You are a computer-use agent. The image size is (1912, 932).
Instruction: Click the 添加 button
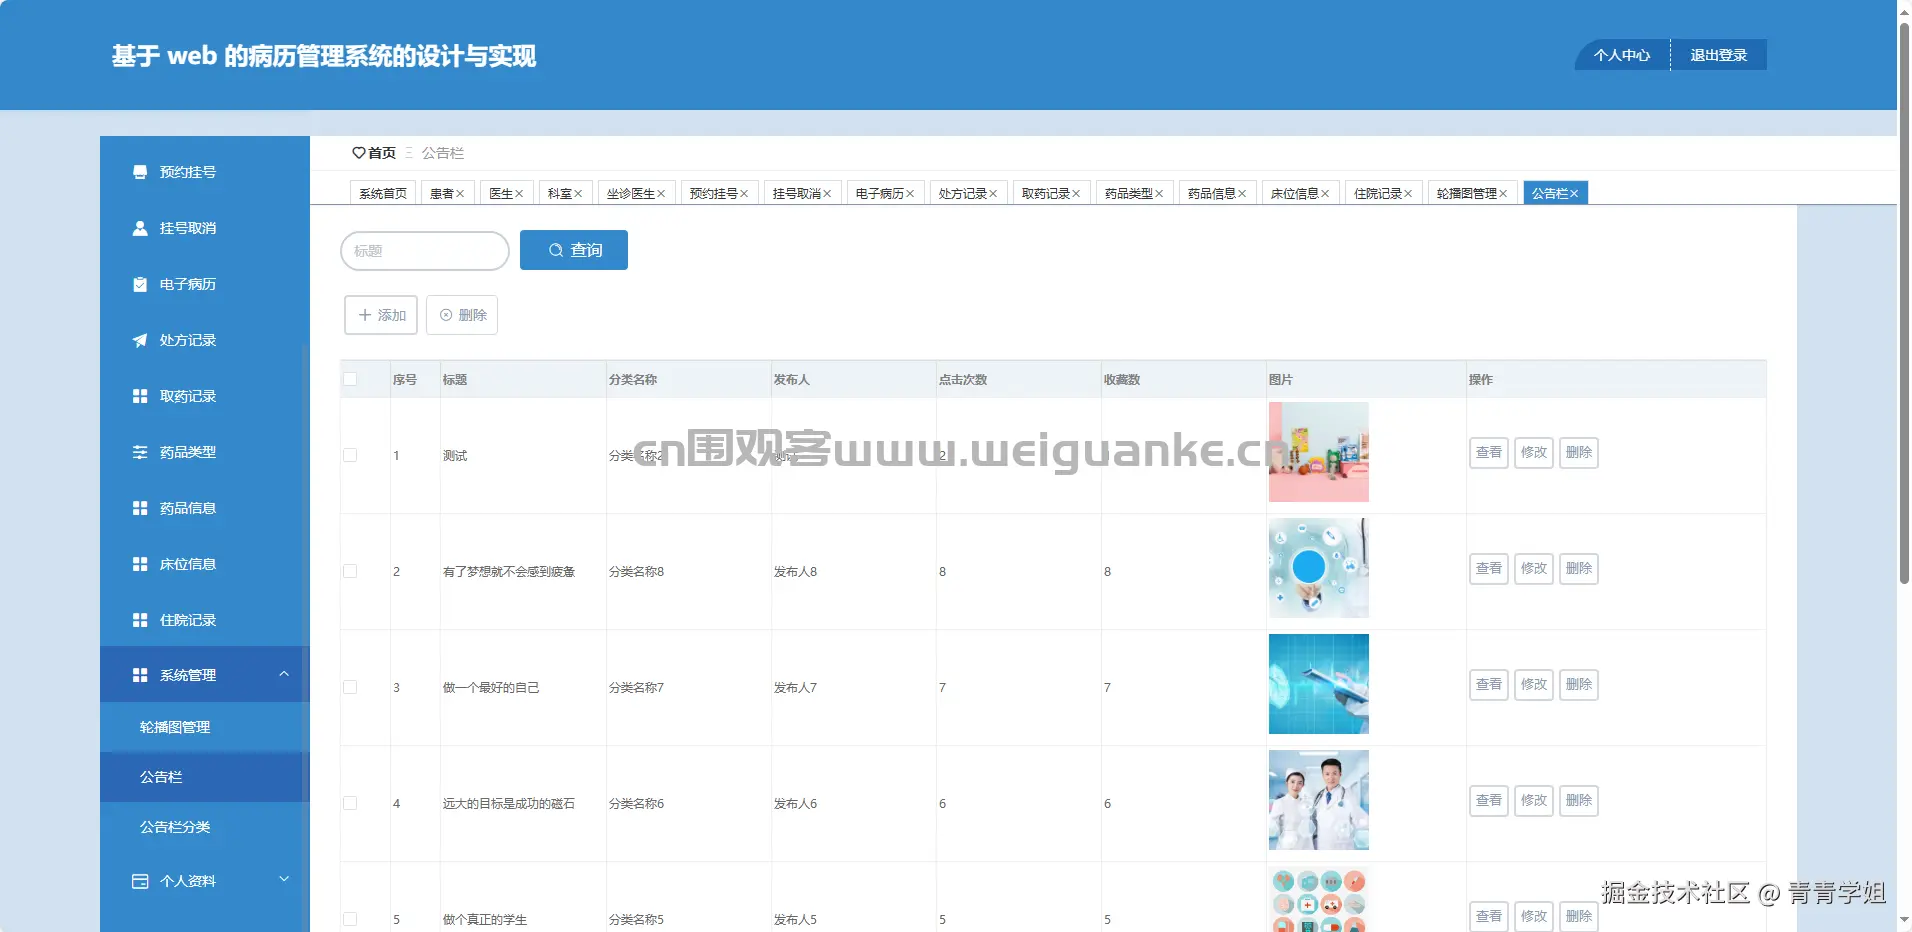coord(381,315)
